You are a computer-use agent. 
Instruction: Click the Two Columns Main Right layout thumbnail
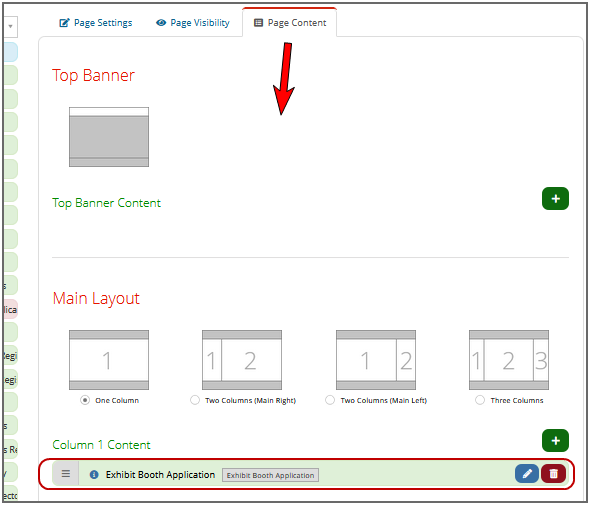[242, 360]
